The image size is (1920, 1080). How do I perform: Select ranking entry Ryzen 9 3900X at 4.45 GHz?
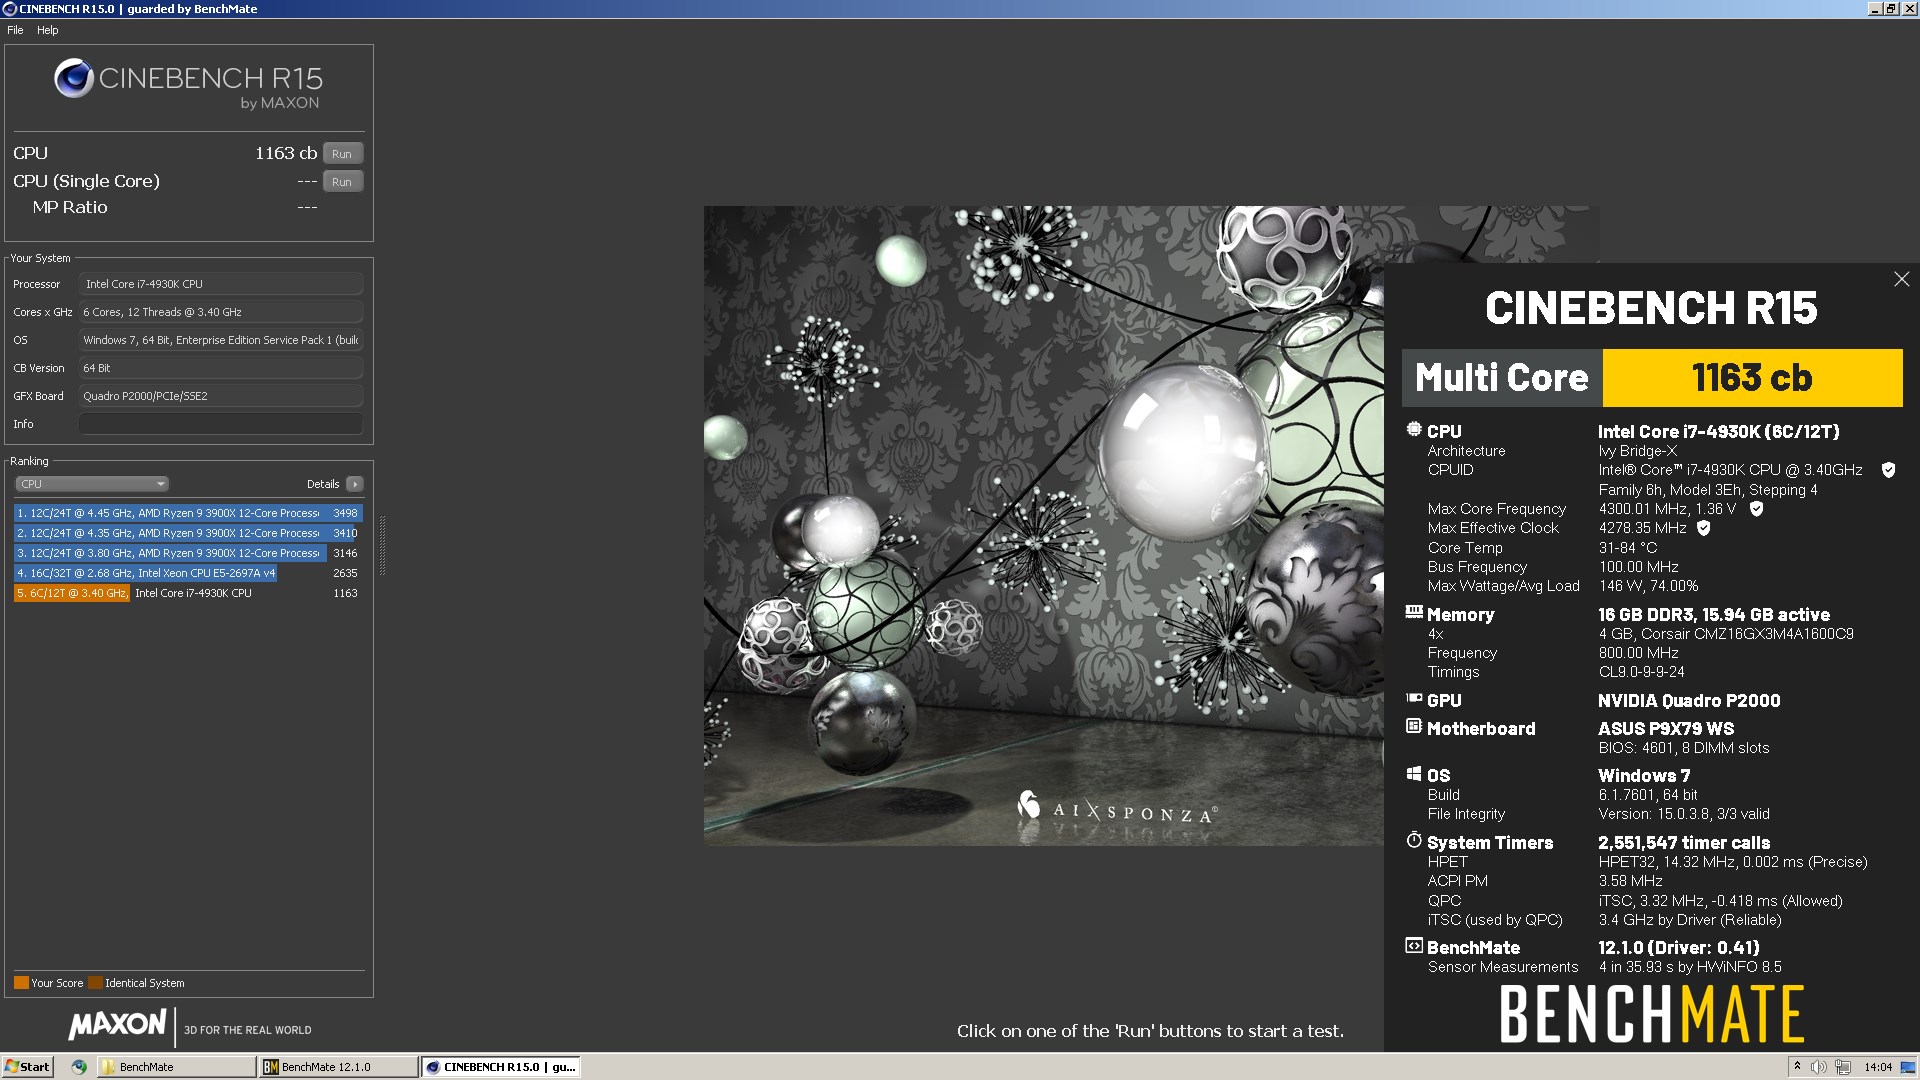tap(187, 513)
